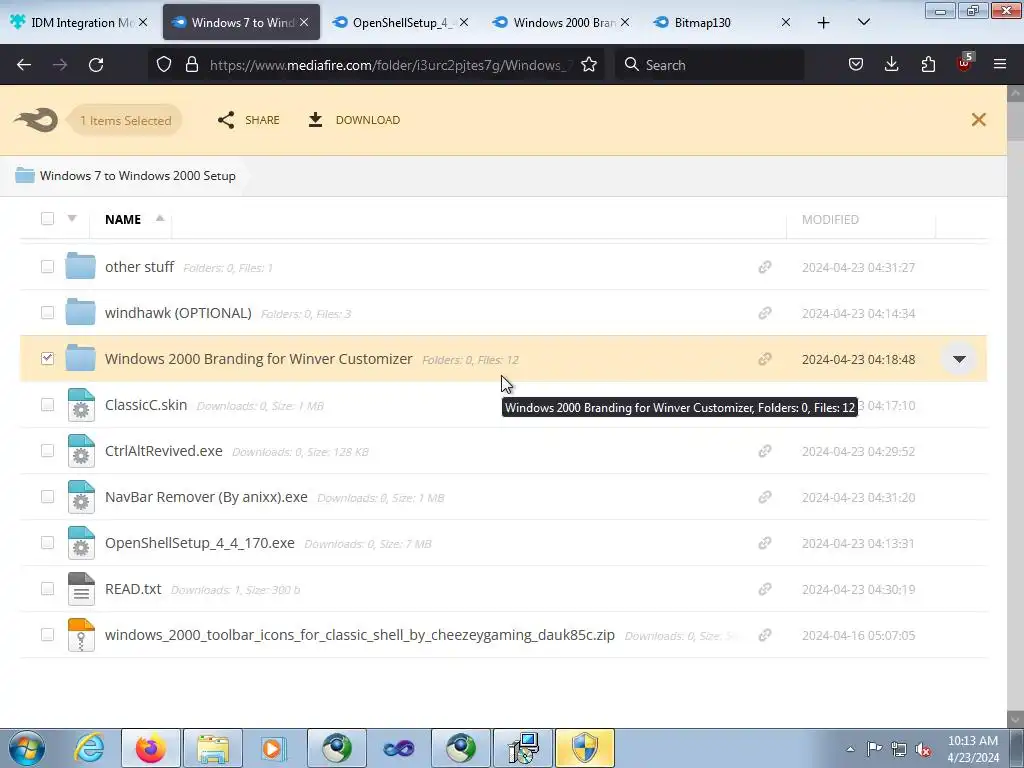Close the Bitmap130 tab
Viewport: 1024px width, 768px height.
click(x=786, y=22)
